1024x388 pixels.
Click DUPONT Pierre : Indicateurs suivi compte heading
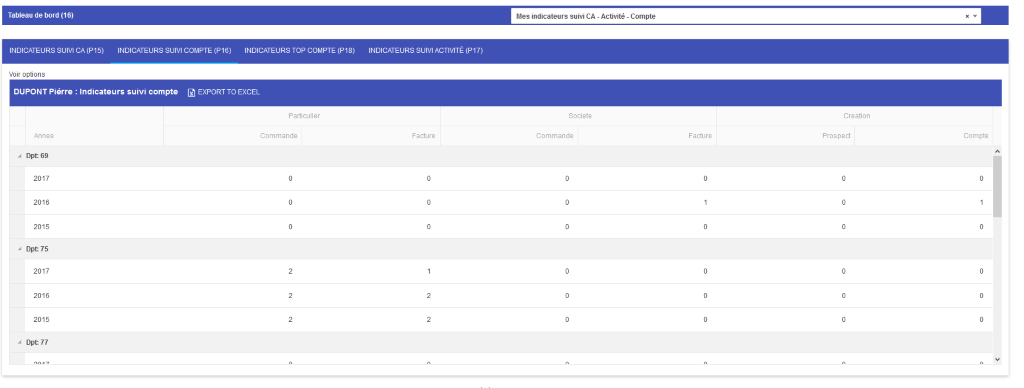pyautogui.click(x=95, y=92)
